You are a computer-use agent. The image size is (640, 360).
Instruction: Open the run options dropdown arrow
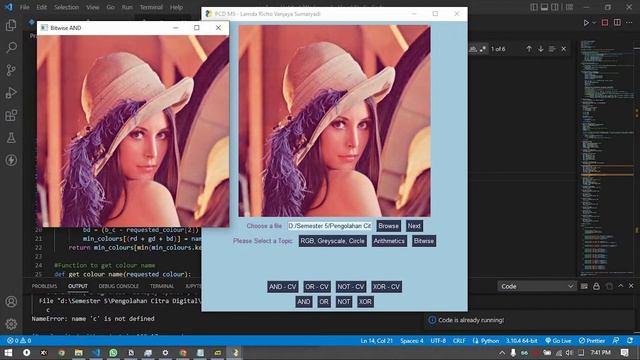point(594,23)
